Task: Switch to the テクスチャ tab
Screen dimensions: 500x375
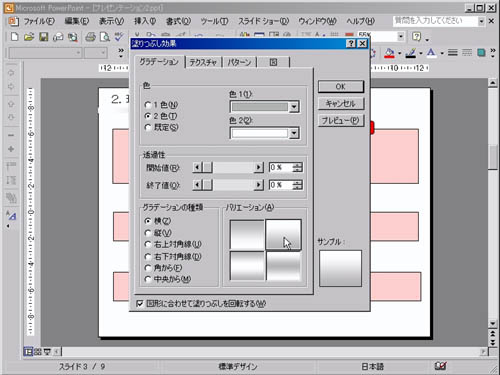Action: 203,62
